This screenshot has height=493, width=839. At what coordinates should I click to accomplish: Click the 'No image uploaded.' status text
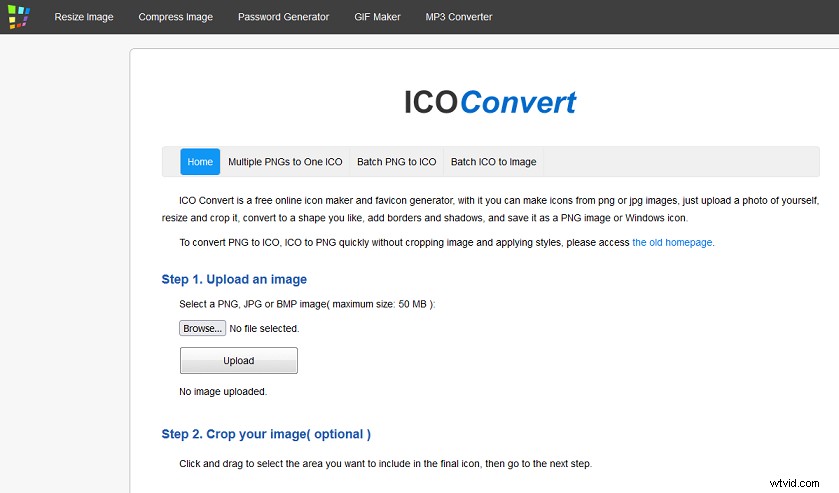point(223,392)
